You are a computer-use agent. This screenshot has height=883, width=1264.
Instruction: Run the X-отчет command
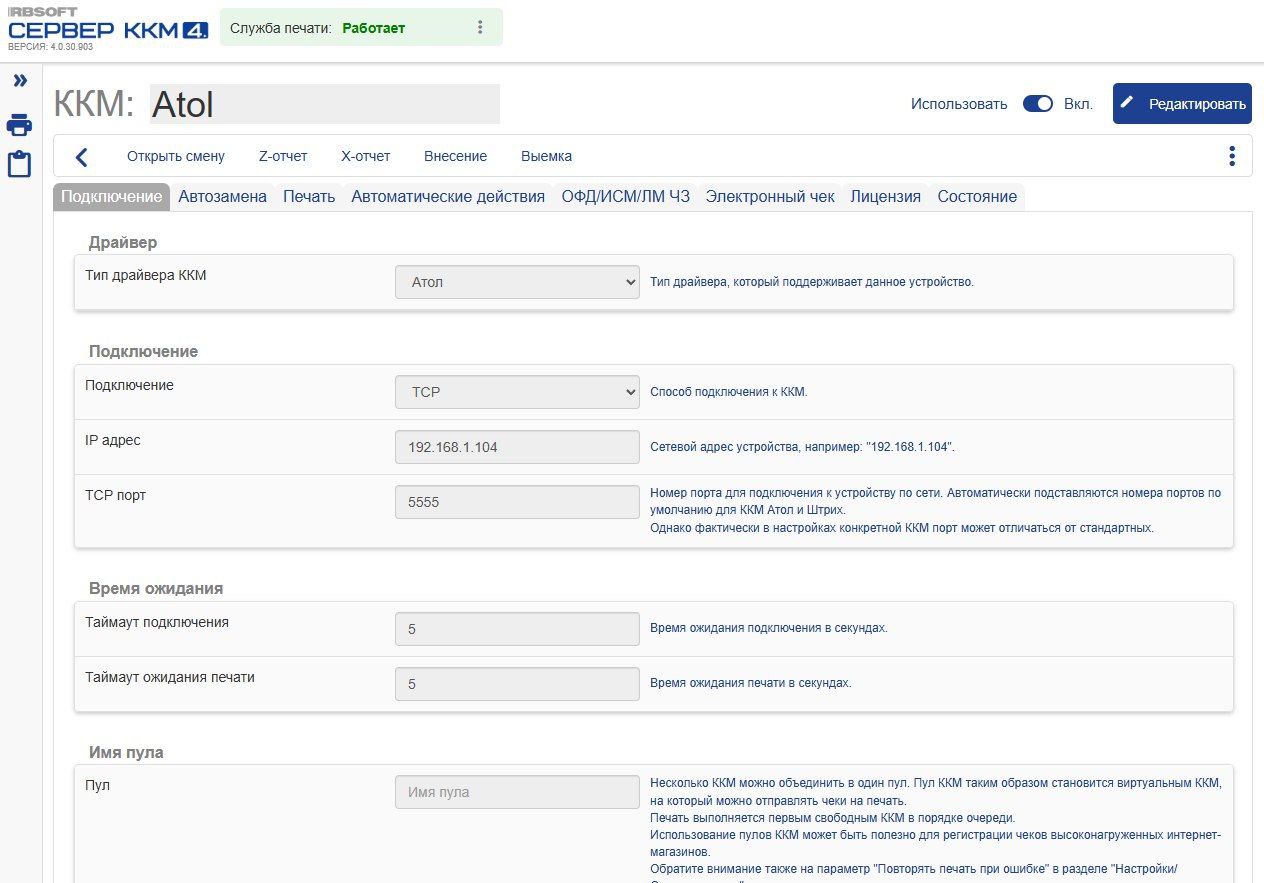pyautogui.click(x=366, y=156)
